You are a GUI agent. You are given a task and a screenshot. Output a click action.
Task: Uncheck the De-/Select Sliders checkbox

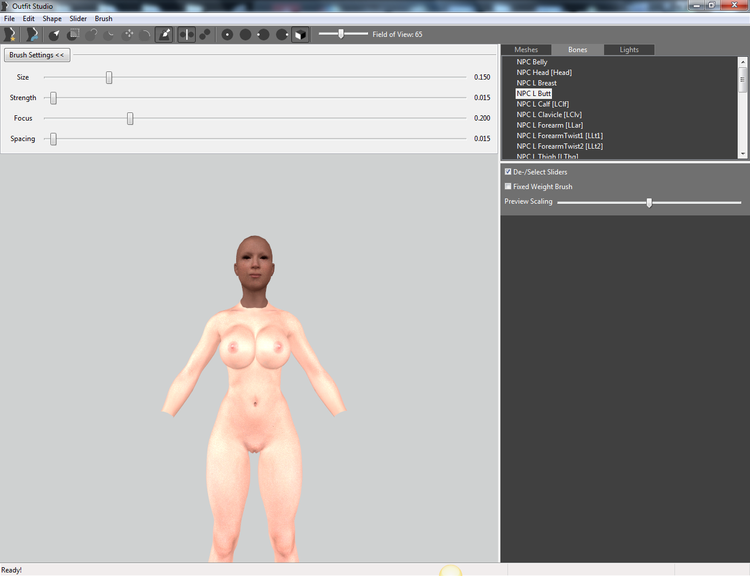tap(508, 172)
